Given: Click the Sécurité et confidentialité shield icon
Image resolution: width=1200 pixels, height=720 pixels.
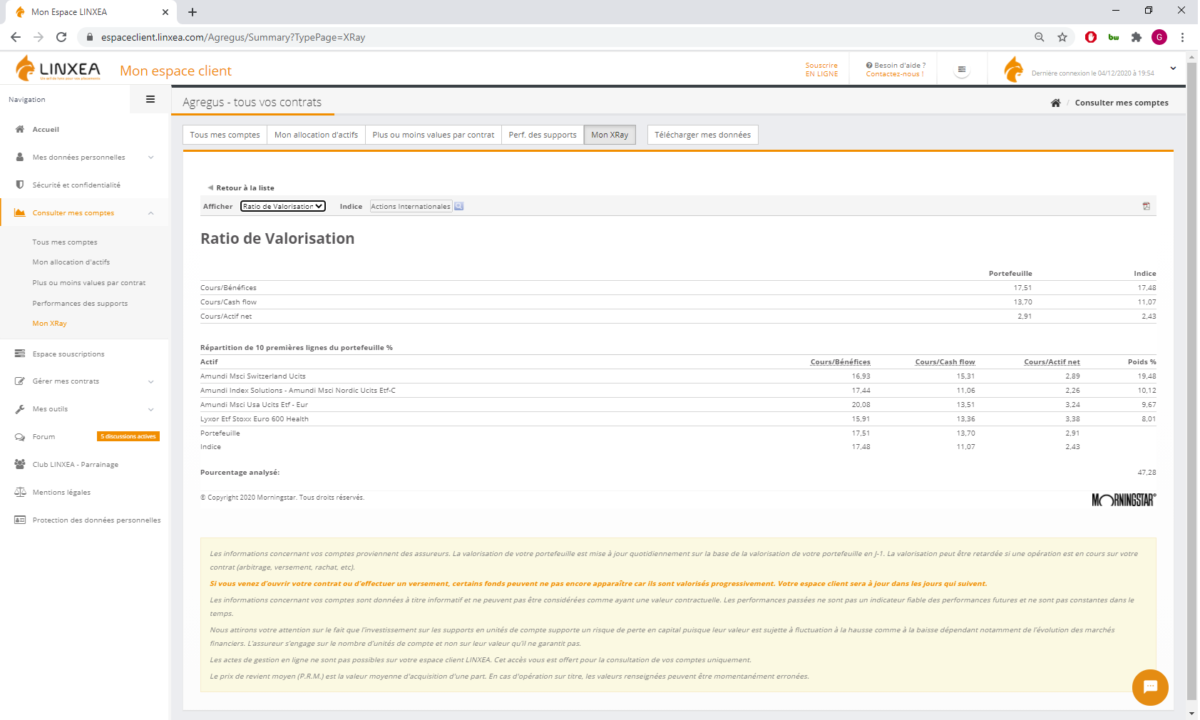Looking at the screenshot, I should 20,185.
